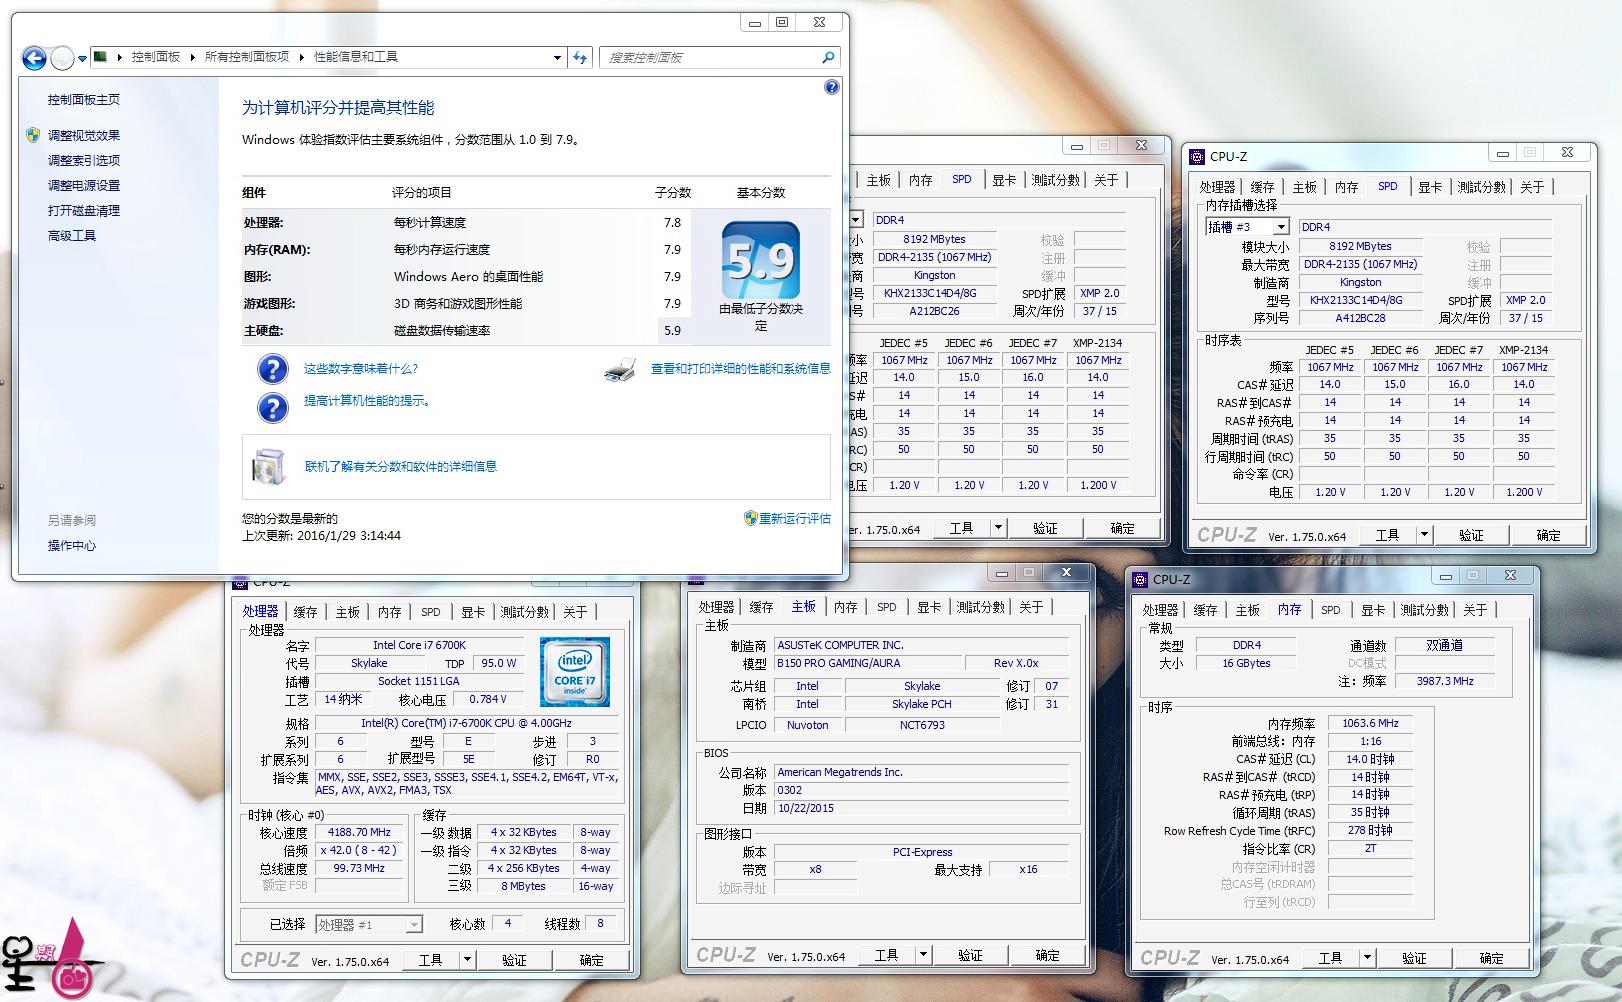Open 操作中心 under 另请参阅
Image resolution: width=1622 pixels, height=1002 pixels.
(x=72, y=546)
